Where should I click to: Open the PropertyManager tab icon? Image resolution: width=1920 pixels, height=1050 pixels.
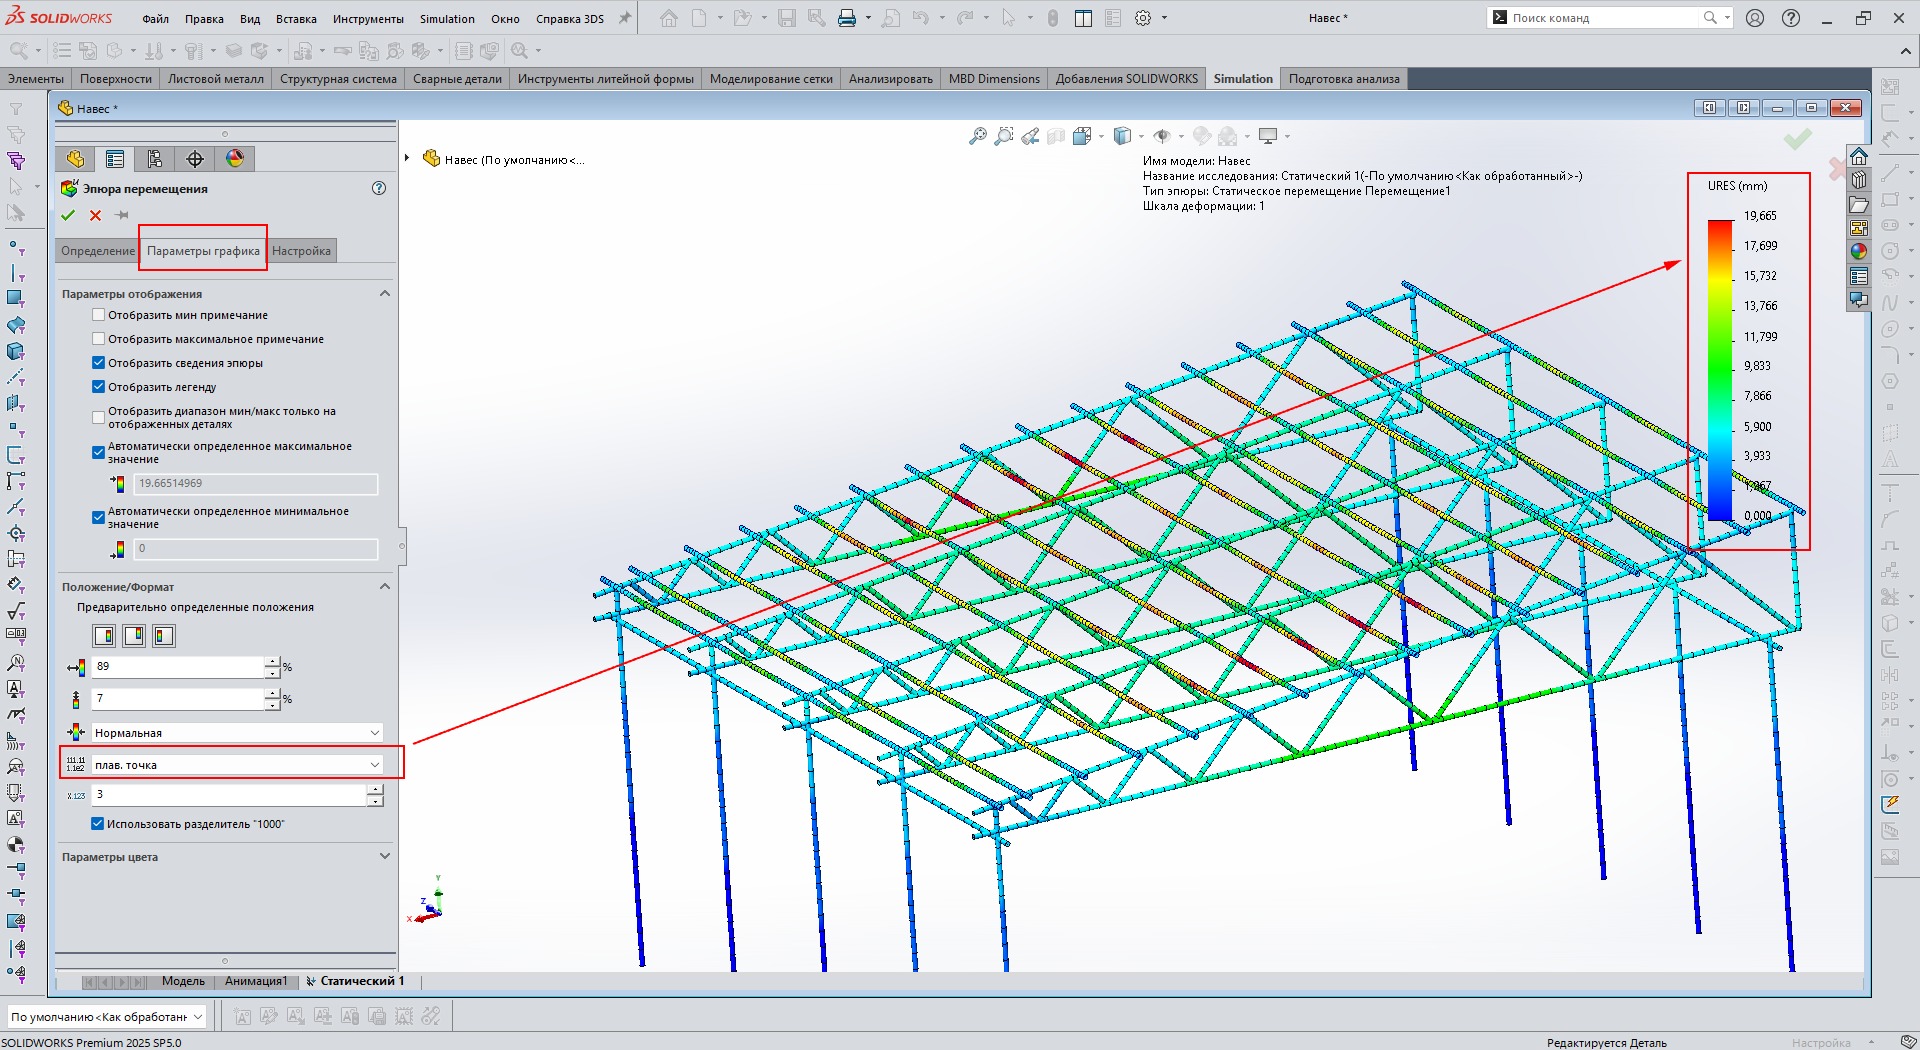[x=115, y=159]
